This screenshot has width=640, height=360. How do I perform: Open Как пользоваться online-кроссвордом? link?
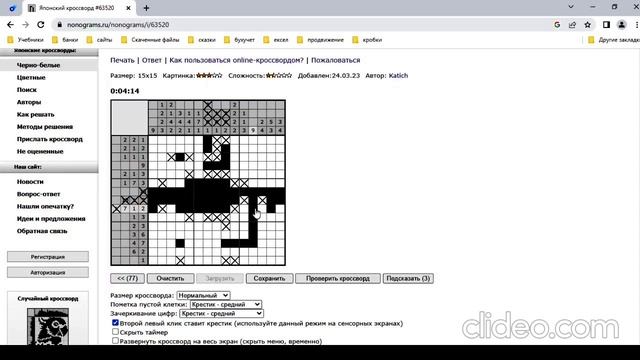(x=236, y=60)
